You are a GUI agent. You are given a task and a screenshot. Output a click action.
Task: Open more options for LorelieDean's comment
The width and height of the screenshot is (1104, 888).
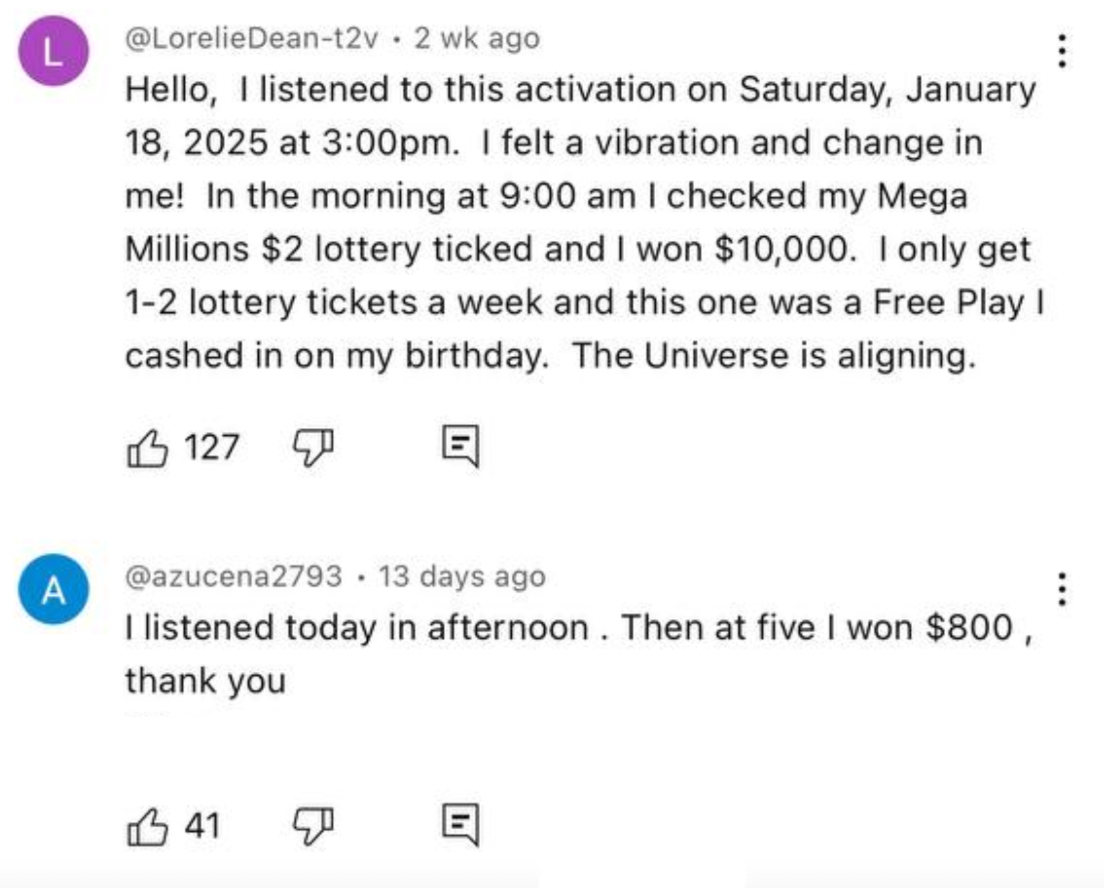[x=1061, y=50]
